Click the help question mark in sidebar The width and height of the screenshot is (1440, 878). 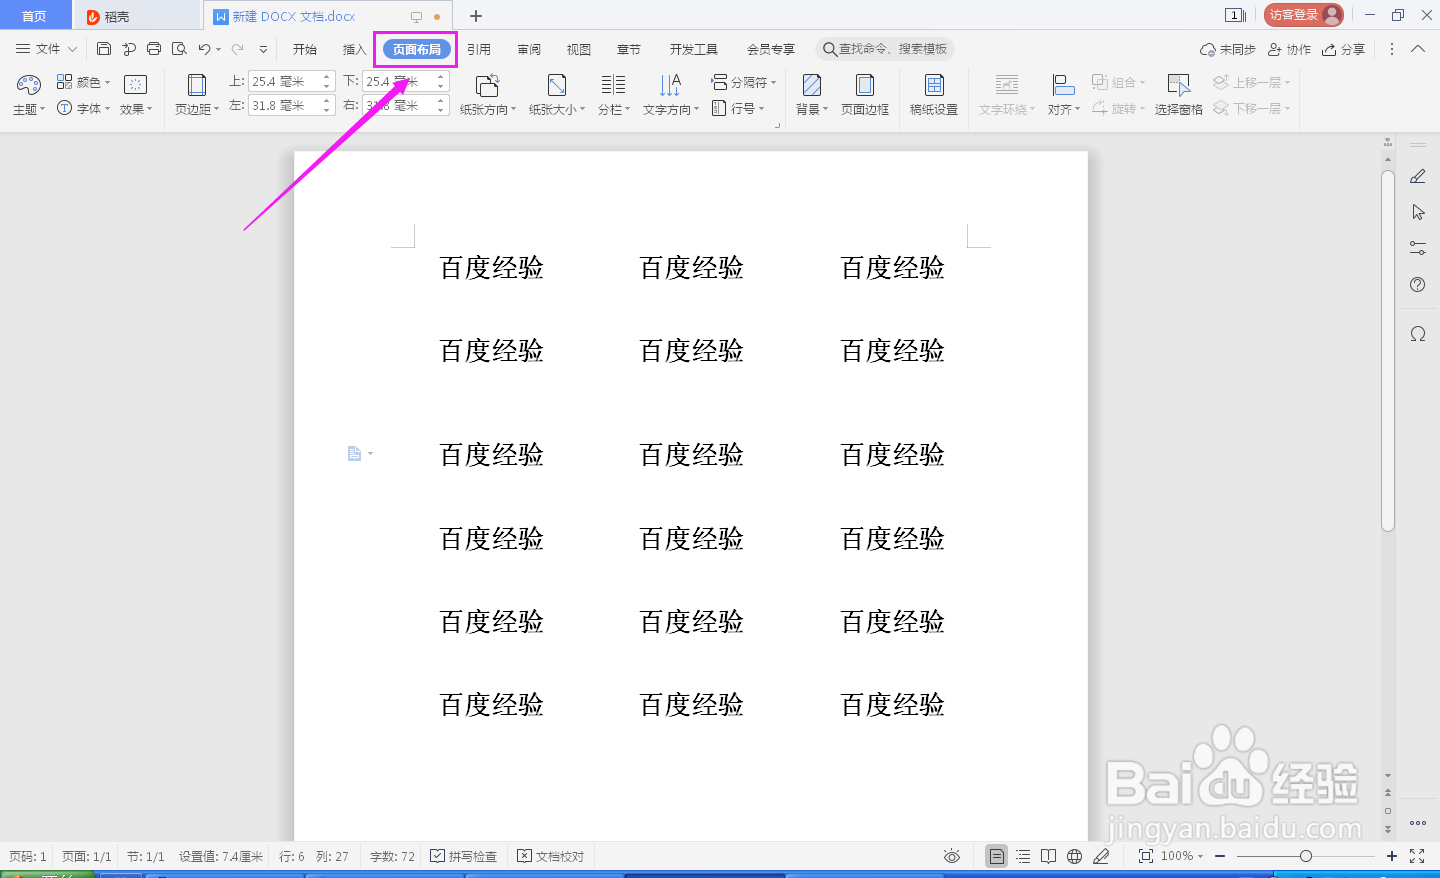click(x=1417, y=285)
